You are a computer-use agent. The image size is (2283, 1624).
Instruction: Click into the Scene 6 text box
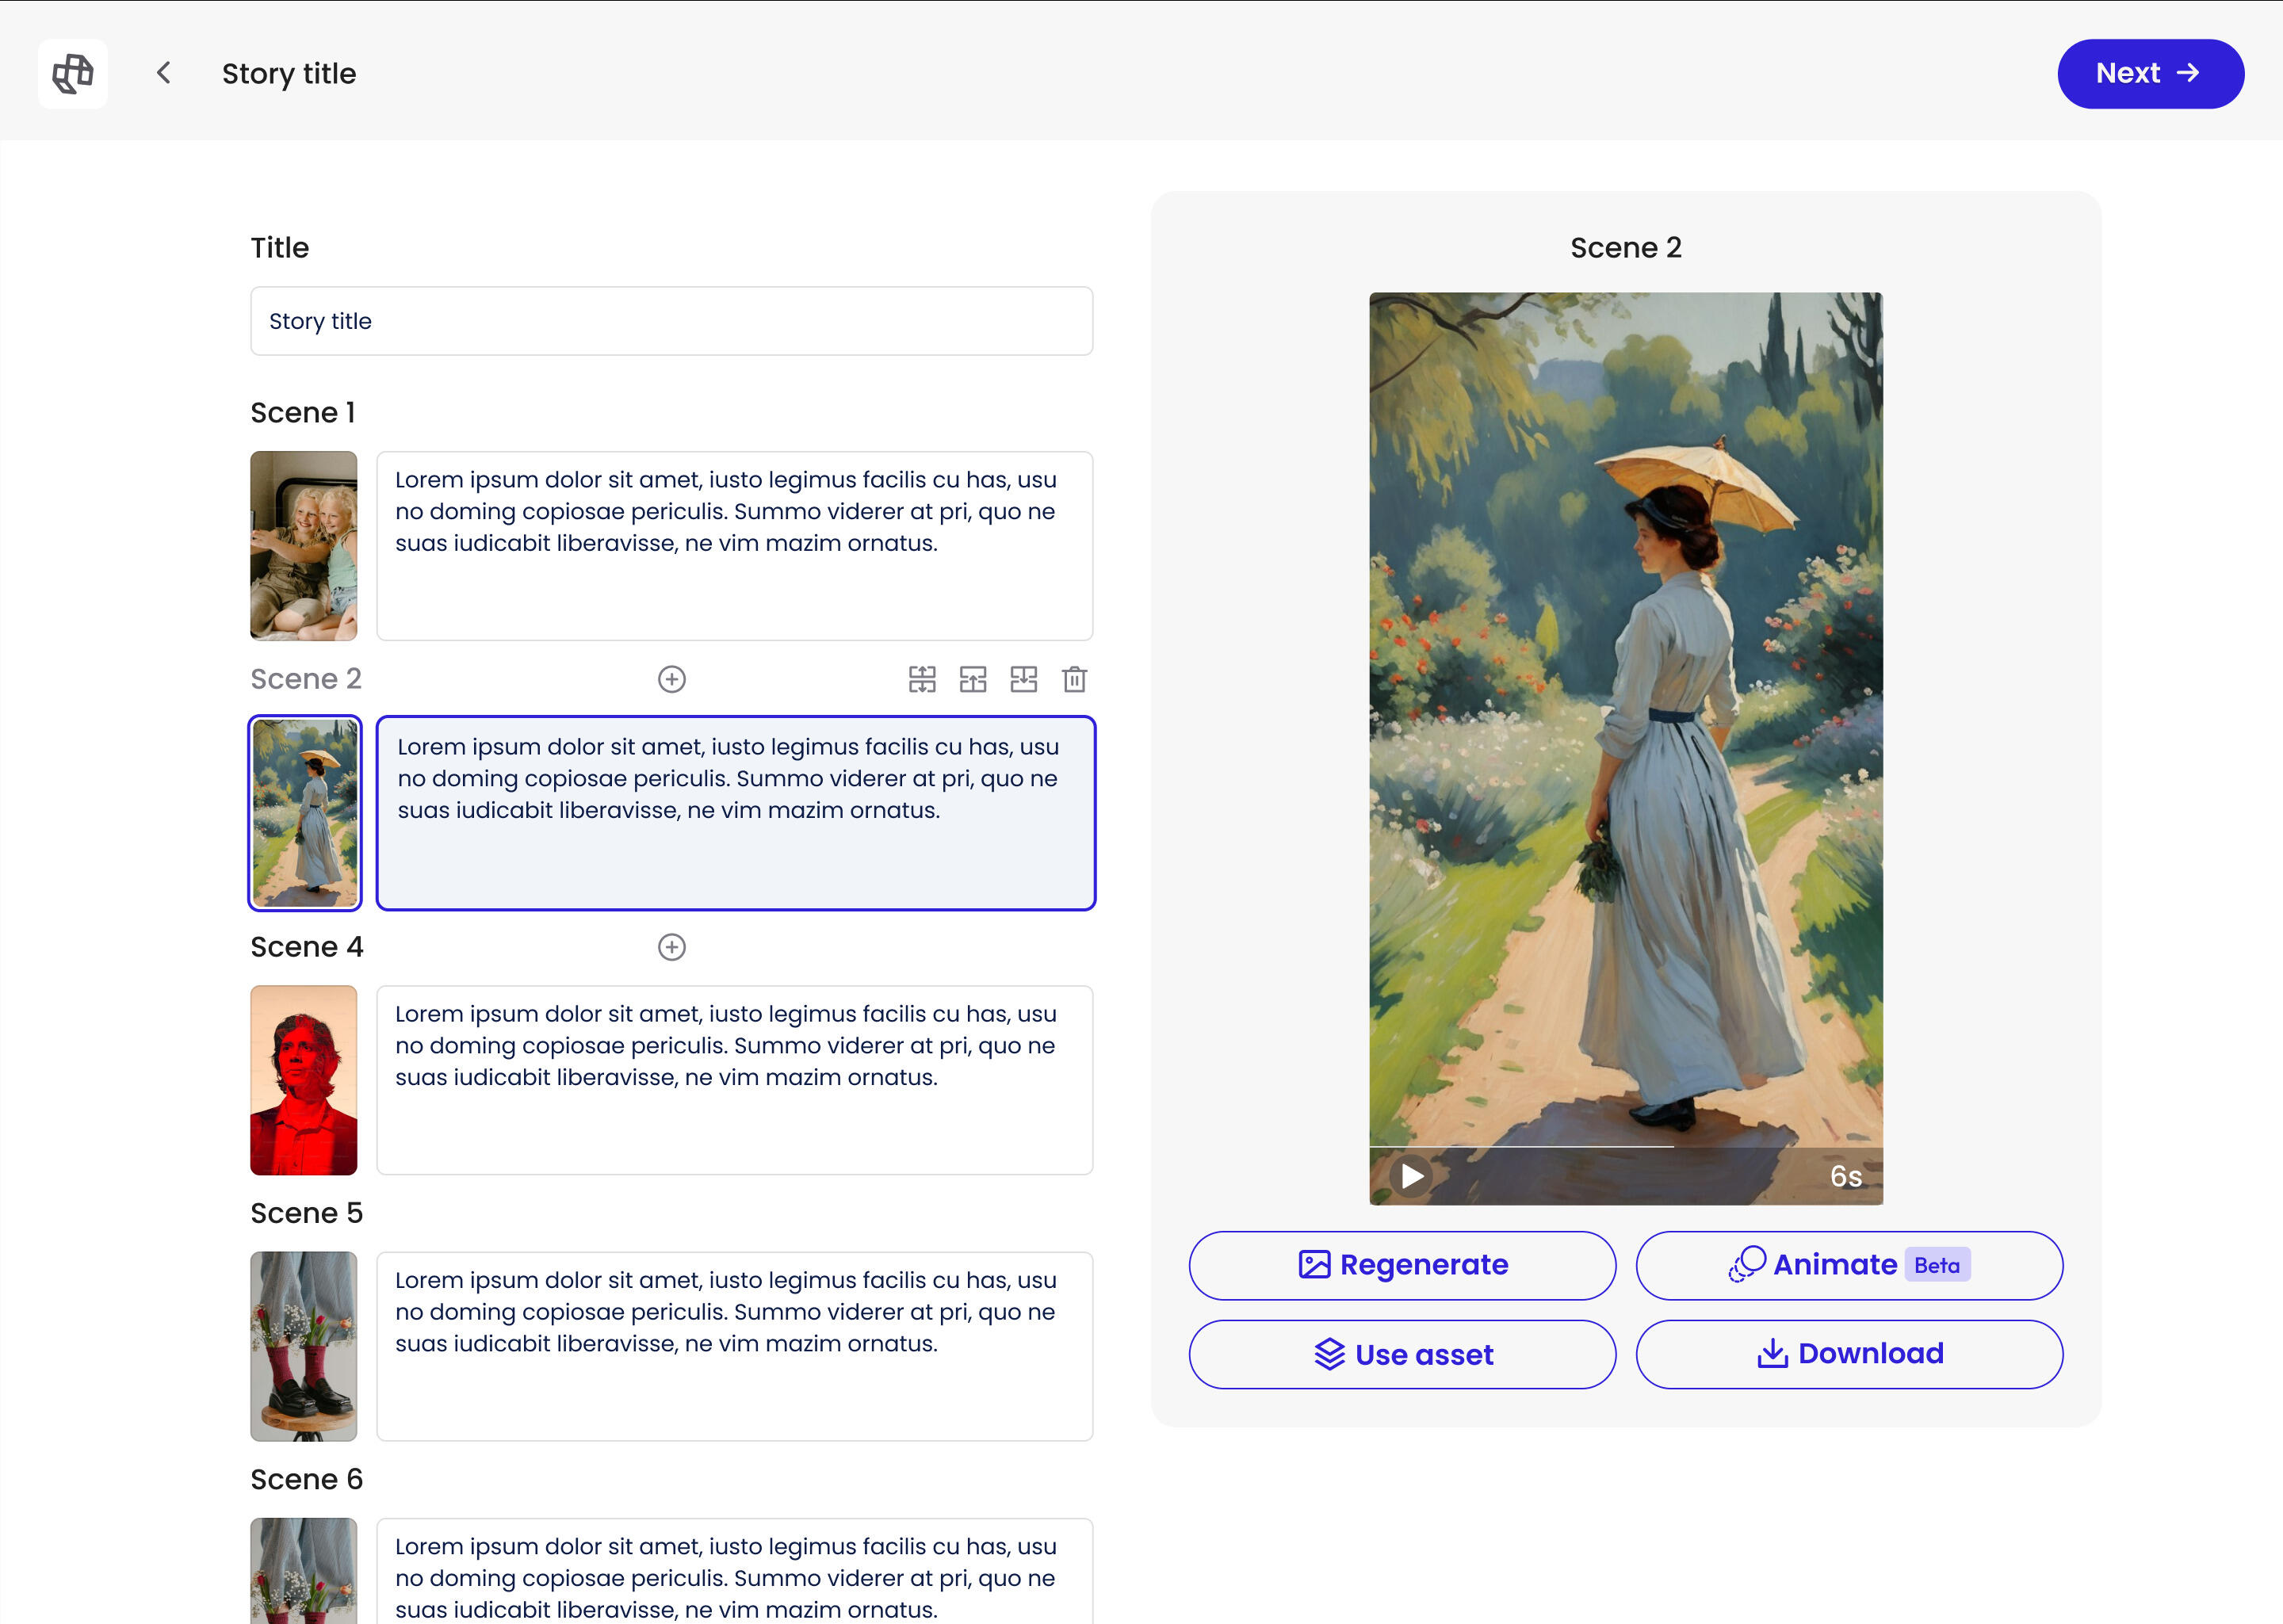(x=734, y=1571)
